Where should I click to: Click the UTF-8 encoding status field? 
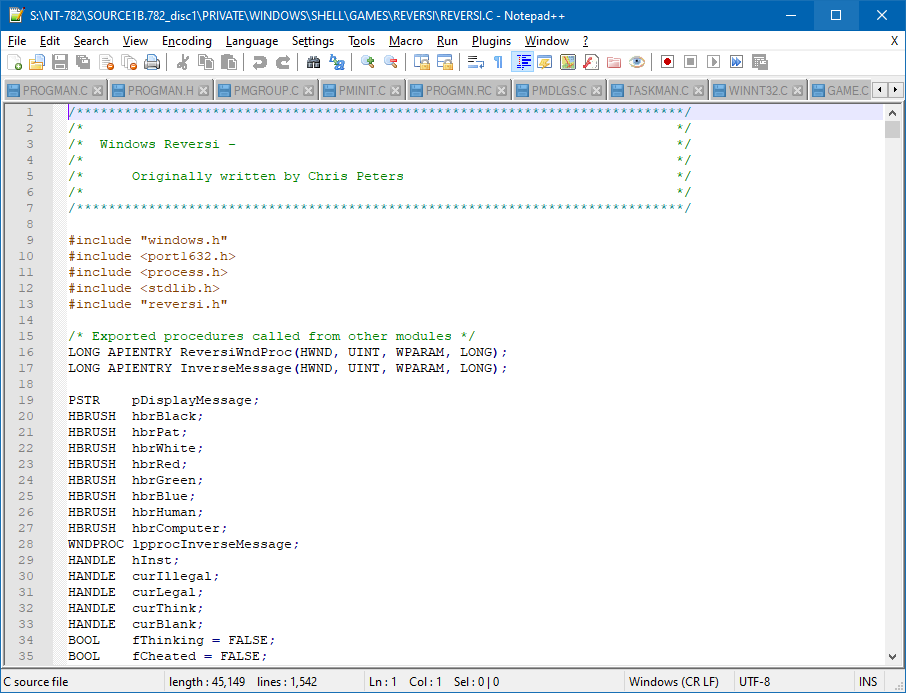coord(754,682)
